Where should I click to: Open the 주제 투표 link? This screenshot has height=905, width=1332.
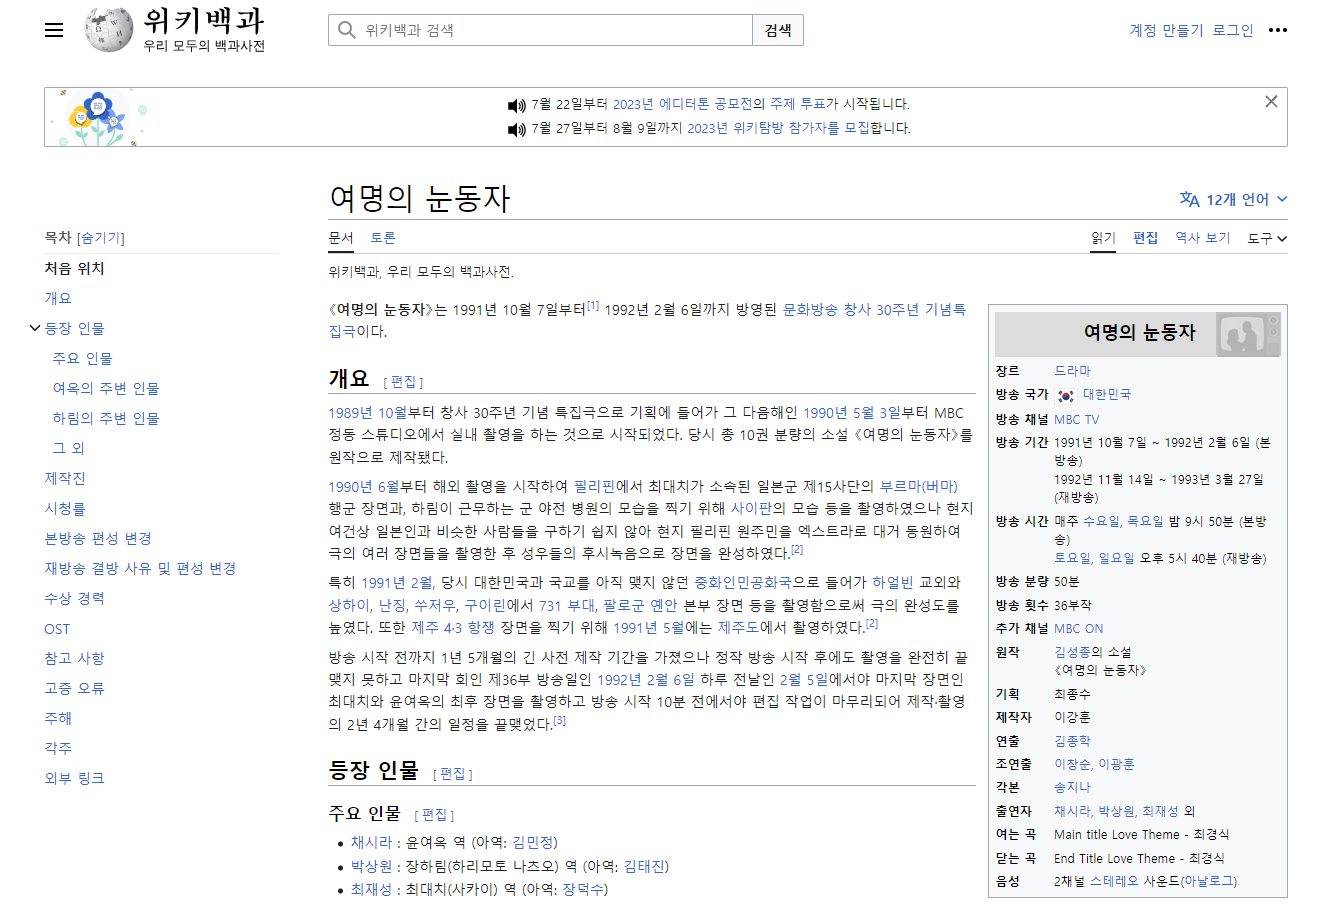(797, 104)
